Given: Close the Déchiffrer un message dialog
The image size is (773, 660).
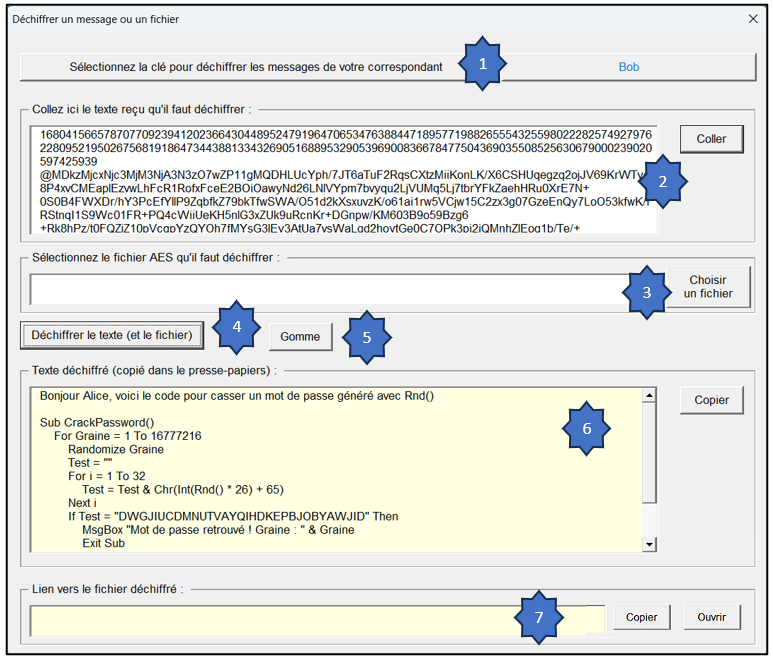Looking at the screenshot, I should pyautogui.click(x=754, y=18).
